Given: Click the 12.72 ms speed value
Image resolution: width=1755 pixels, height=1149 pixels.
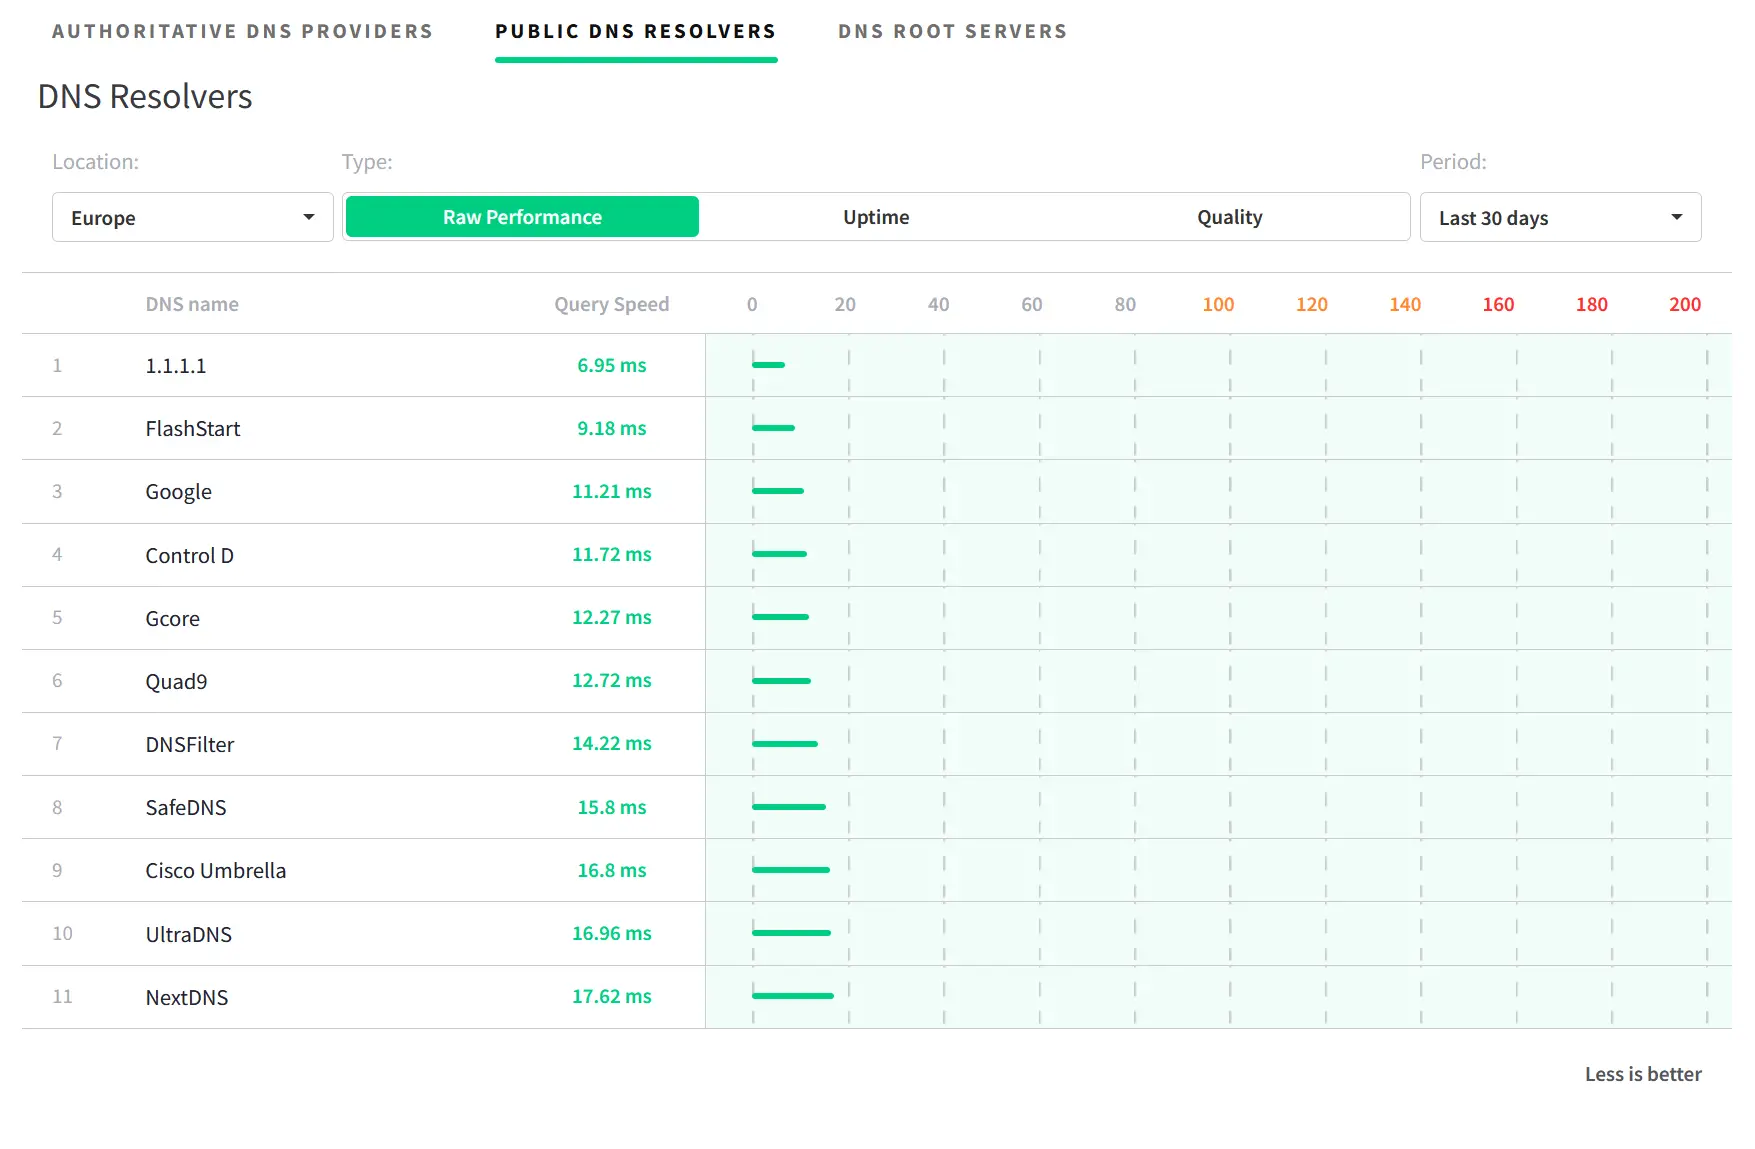Looking at the screenshot, I should coord(612,680).
